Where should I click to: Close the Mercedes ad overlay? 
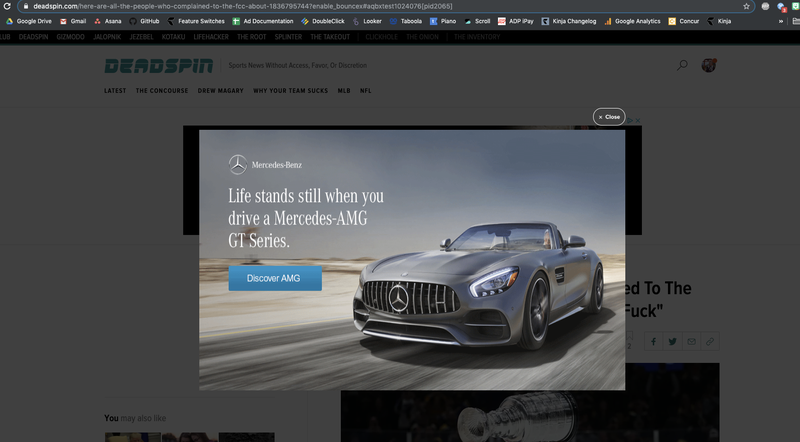tap(609, 117)
